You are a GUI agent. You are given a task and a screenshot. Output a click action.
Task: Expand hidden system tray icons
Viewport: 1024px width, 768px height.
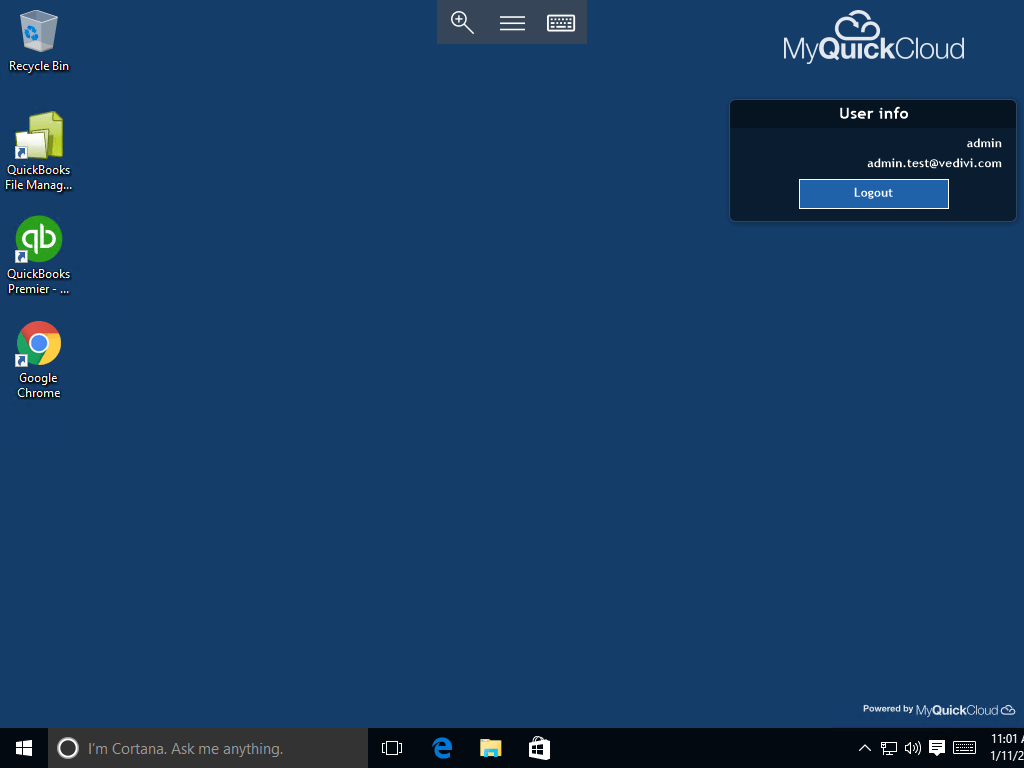864,748
